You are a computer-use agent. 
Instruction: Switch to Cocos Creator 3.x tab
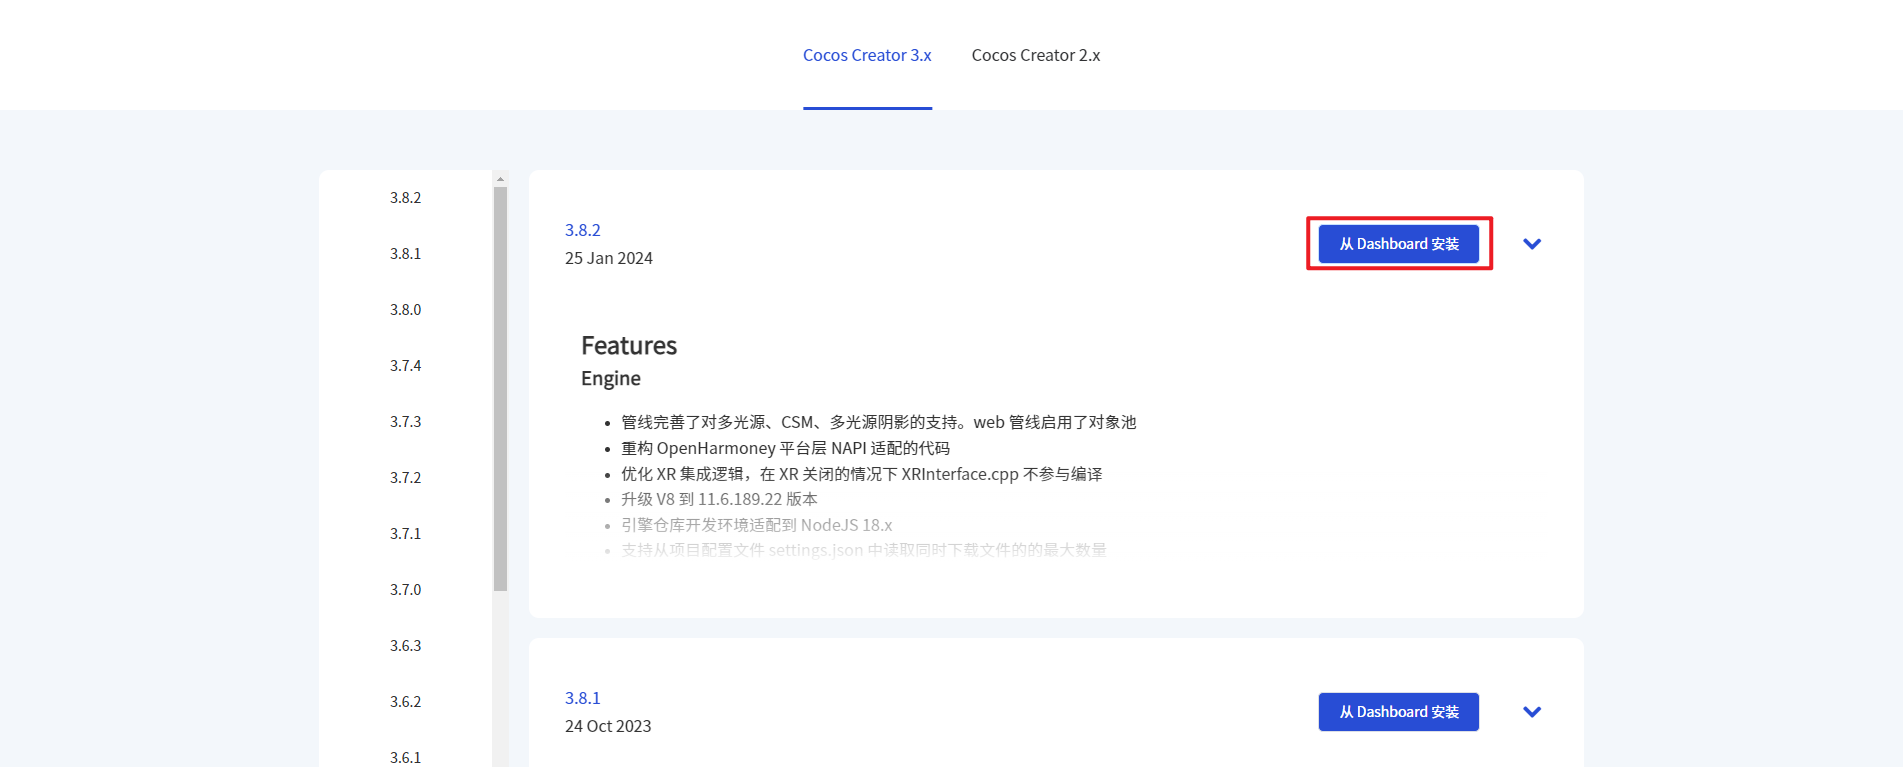tap(867, 55)
